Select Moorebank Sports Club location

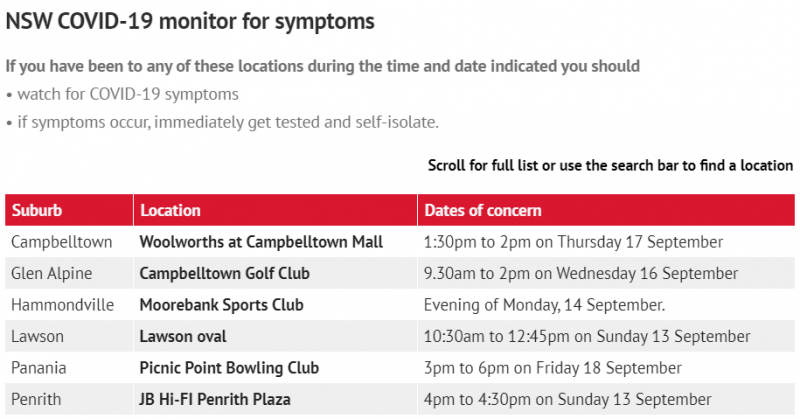(221, 305)
